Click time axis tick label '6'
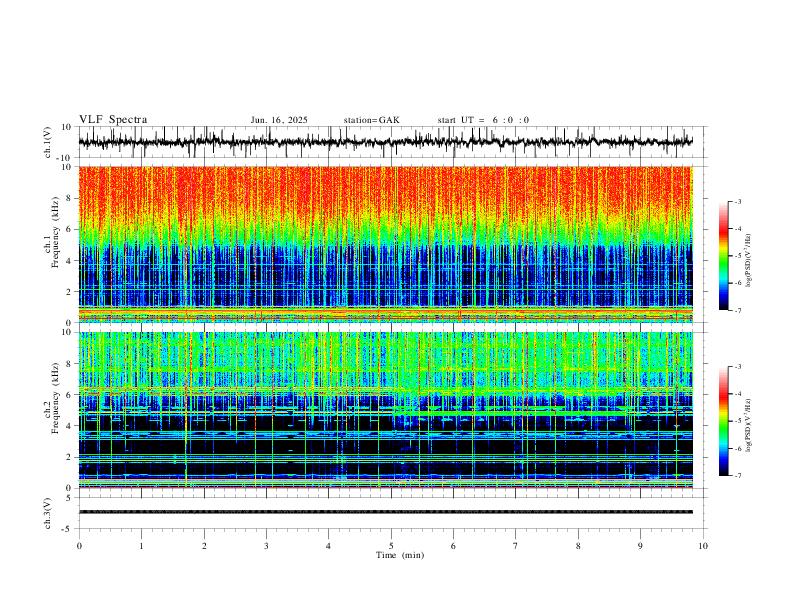The width and height of the screenshot is (792, 612). 454,546
